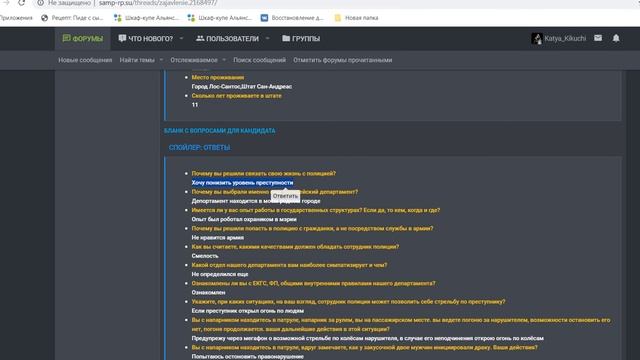
Task: Open the ЧТО НОВОГО? menu item
Action: coord(146,39)
